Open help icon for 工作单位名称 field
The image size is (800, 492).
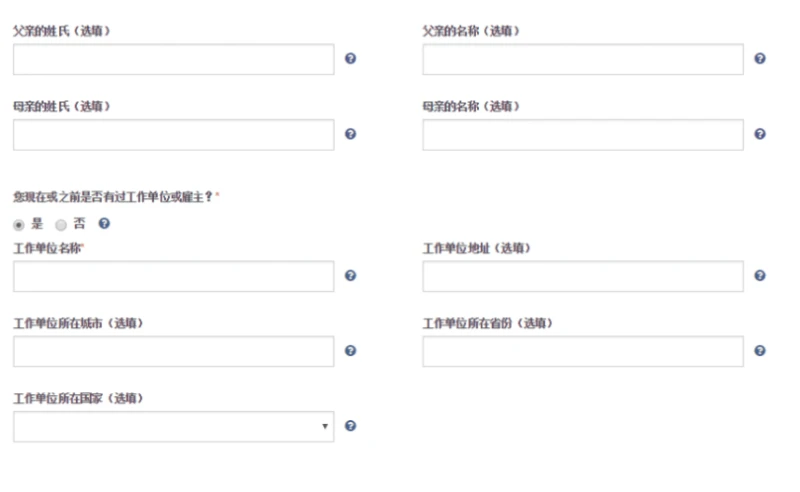pos(351,276)
